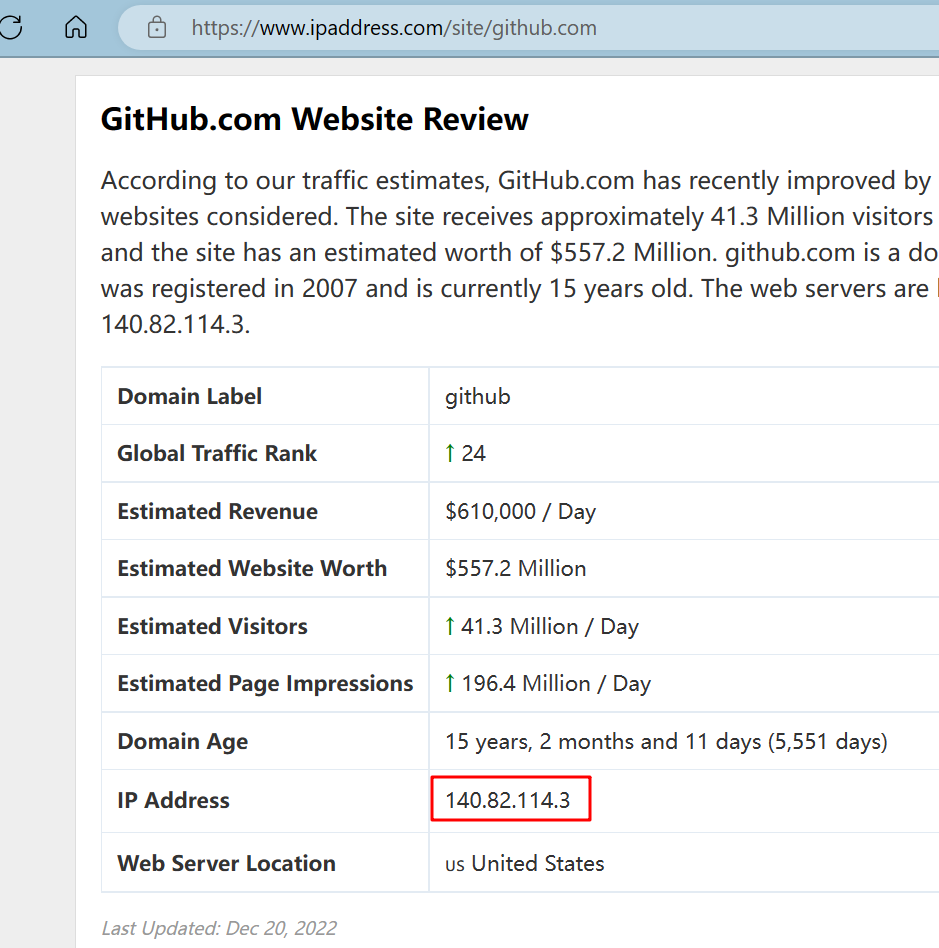Select 'United States' server location value

coord(538,863)
